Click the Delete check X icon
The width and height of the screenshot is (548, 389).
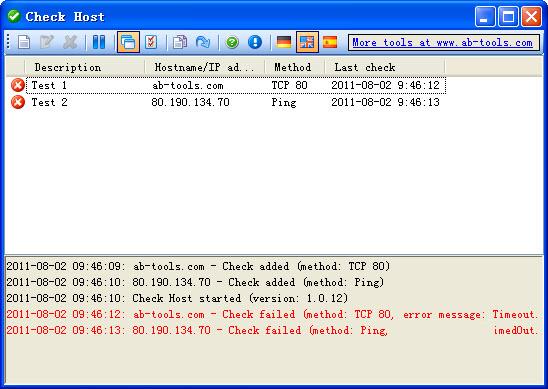click(x=70, y=42)
